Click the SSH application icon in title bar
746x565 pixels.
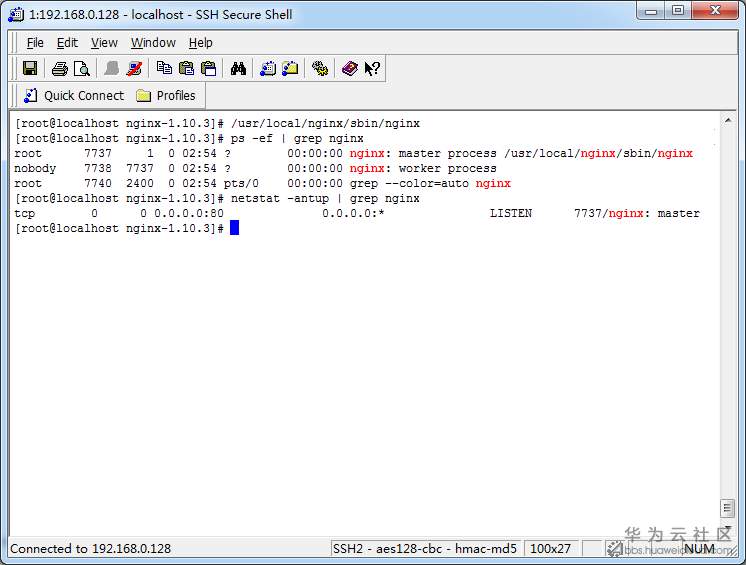coord(16,15)
